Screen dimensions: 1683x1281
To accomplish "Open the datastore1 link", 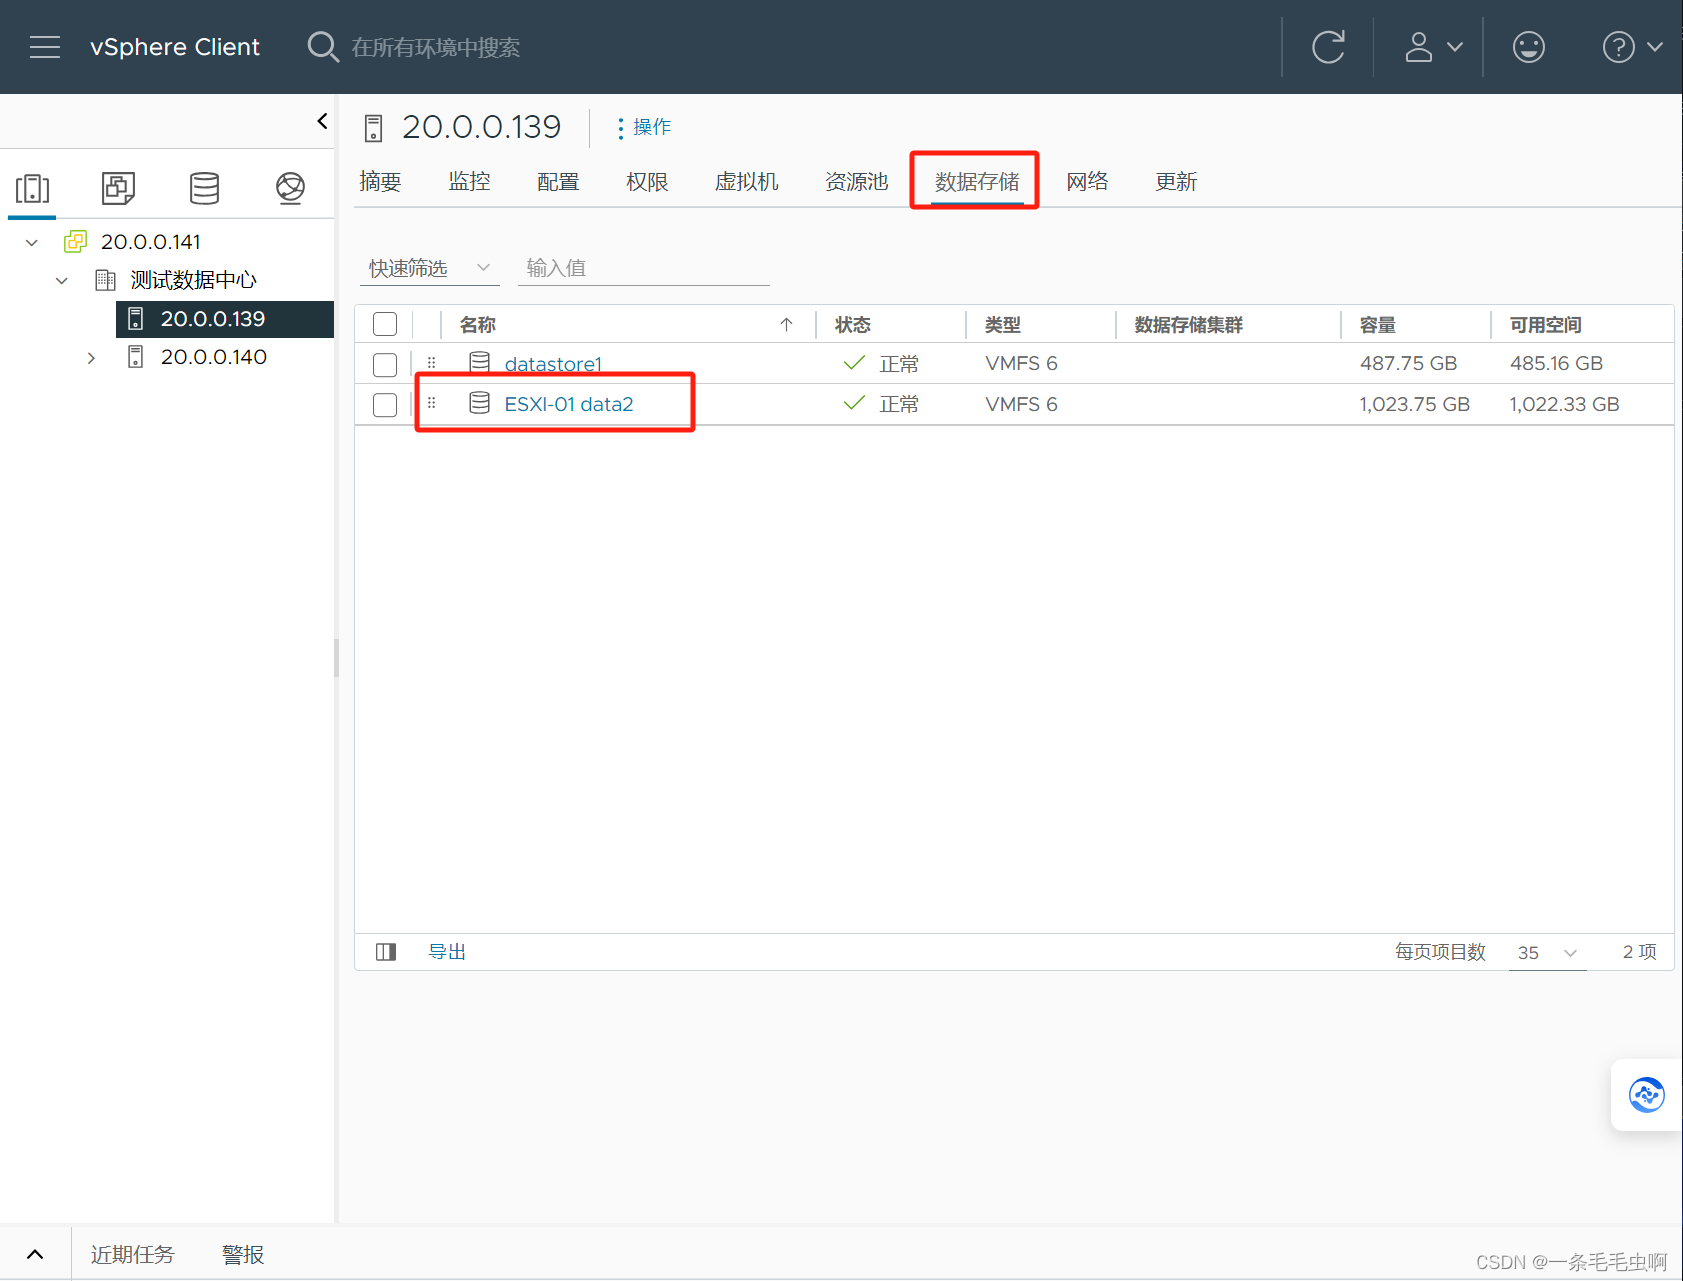I will [553, 364].
